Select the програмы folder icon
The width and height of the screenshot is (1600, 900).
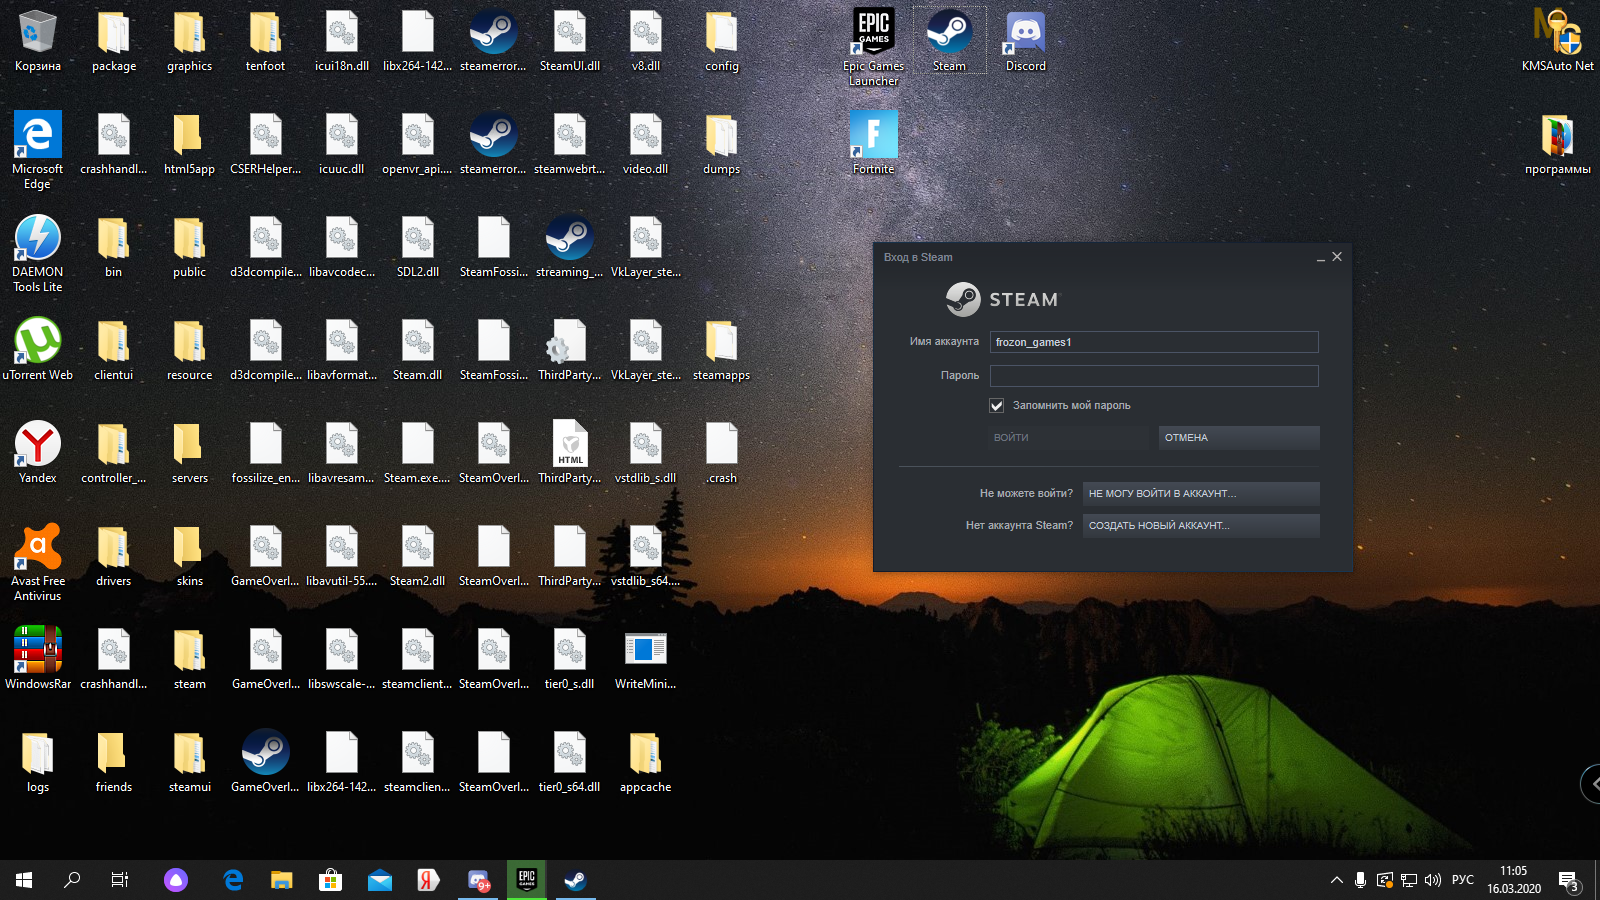[x=1557, y=144]
